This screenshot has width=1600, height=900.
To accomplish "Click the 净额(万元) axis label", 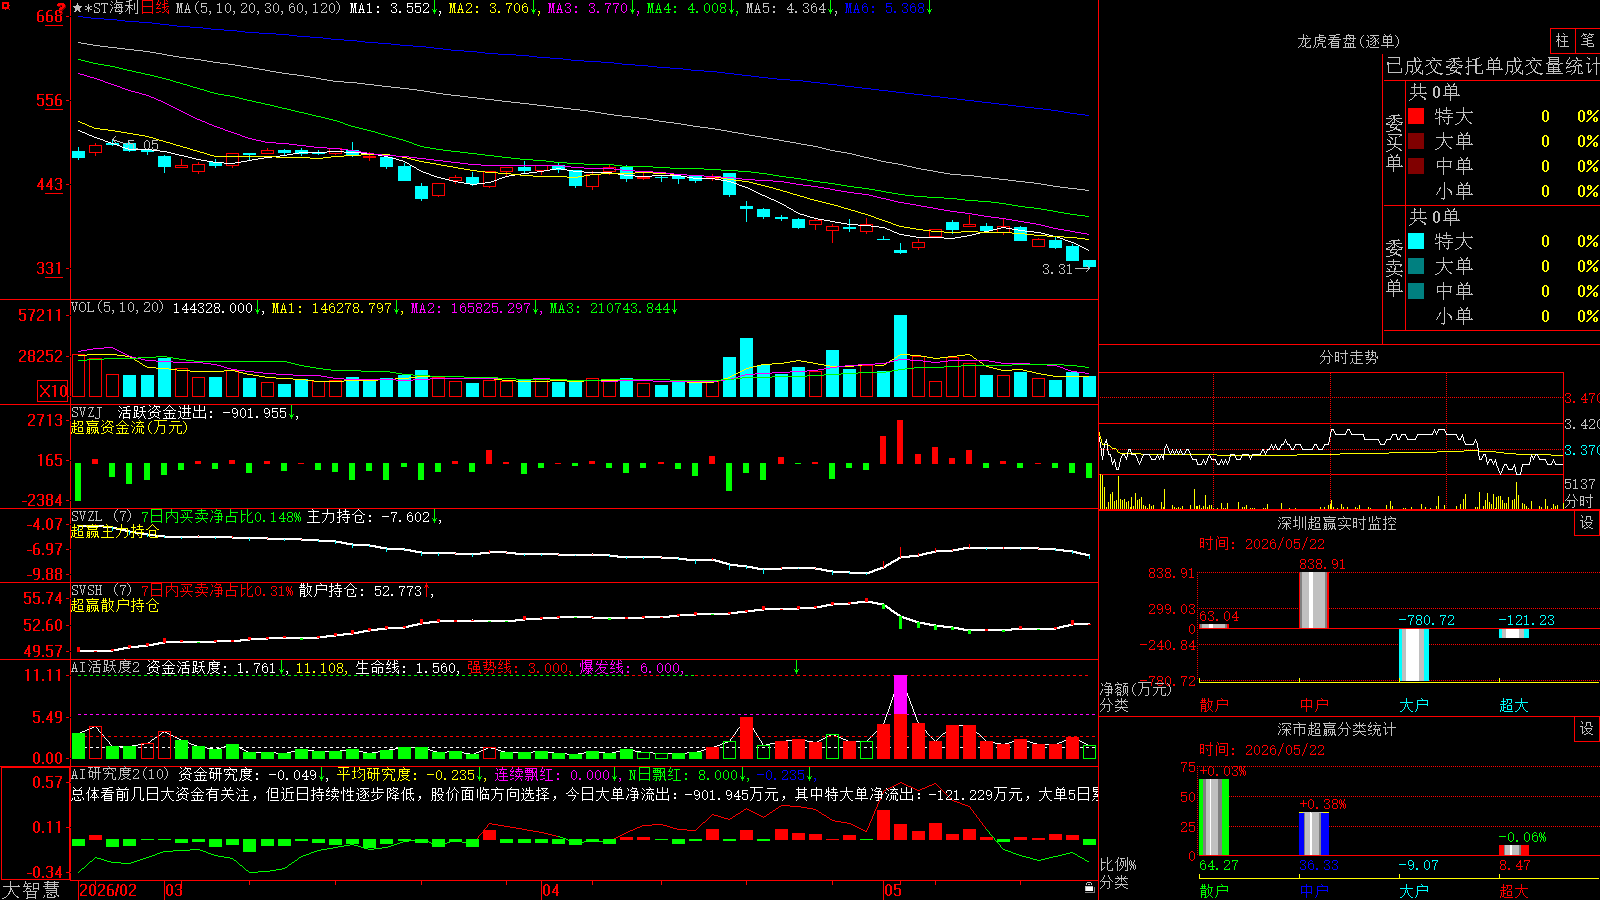I will tap(1136, 689).
